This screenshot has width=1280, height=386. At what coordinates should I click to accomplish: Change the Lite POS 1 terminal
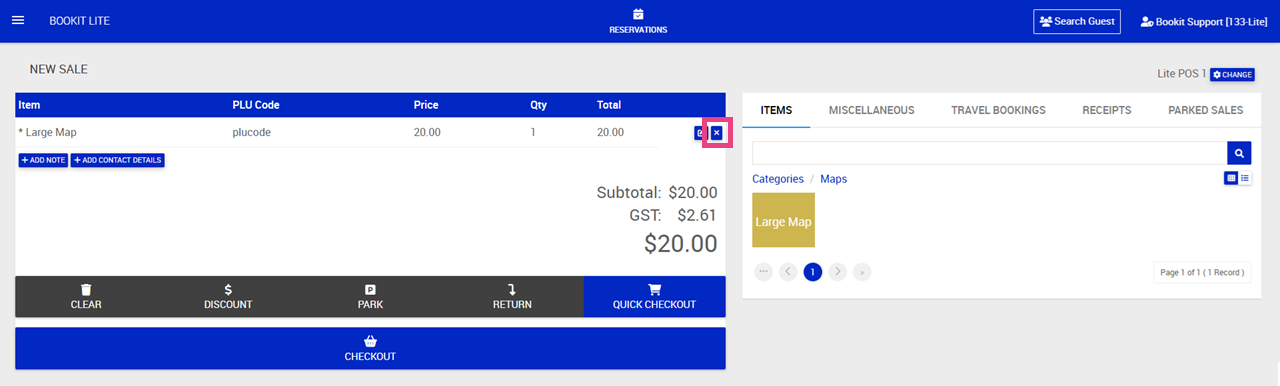click(1232, 75)
